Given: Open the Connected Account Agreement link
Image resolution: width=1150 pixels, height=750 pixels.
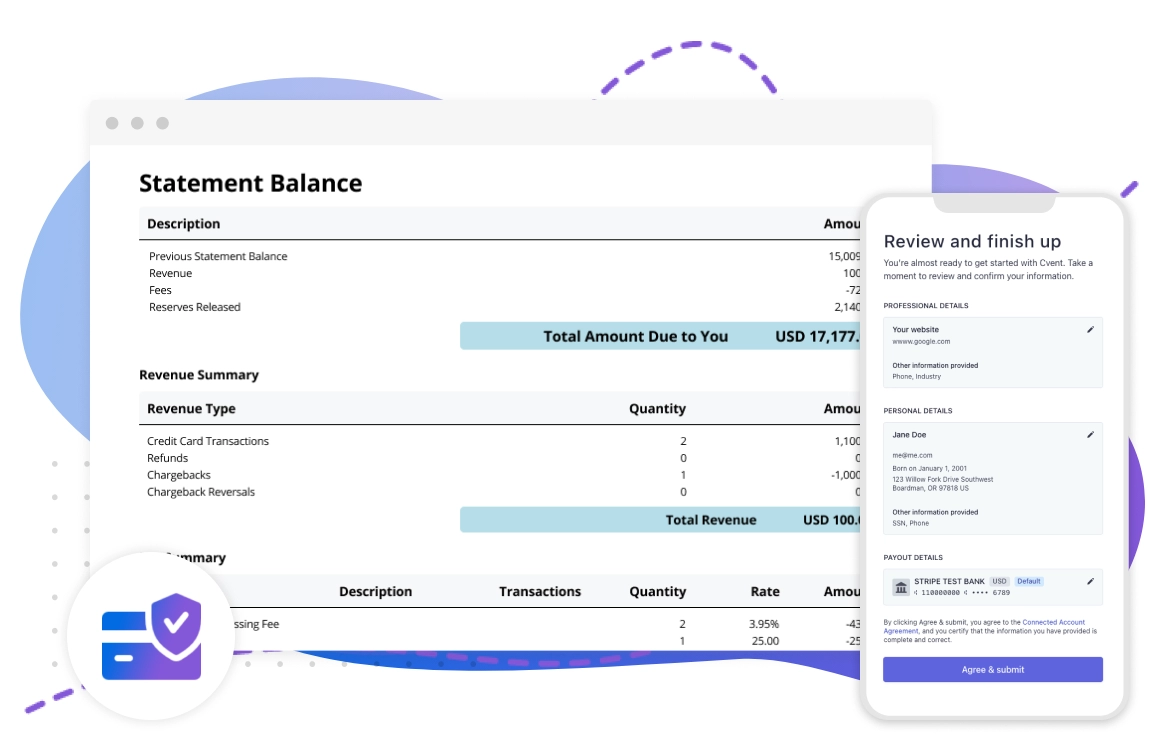Looking at the screenshot, I should point(1058,623).
